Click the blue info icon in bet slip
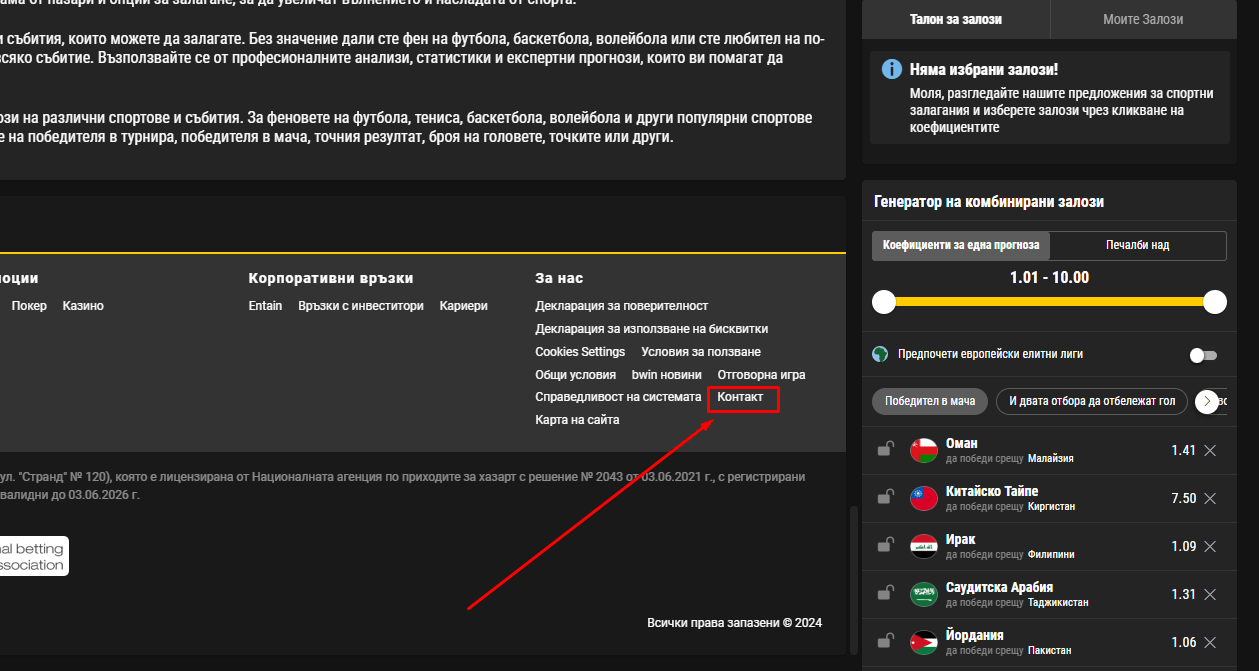 pyautogui.click(x=891, y=69)
